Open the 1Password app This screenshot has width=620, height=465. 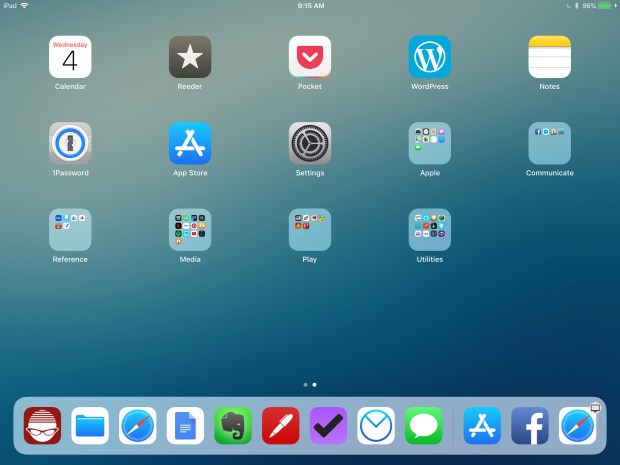(x=70, y=143)
